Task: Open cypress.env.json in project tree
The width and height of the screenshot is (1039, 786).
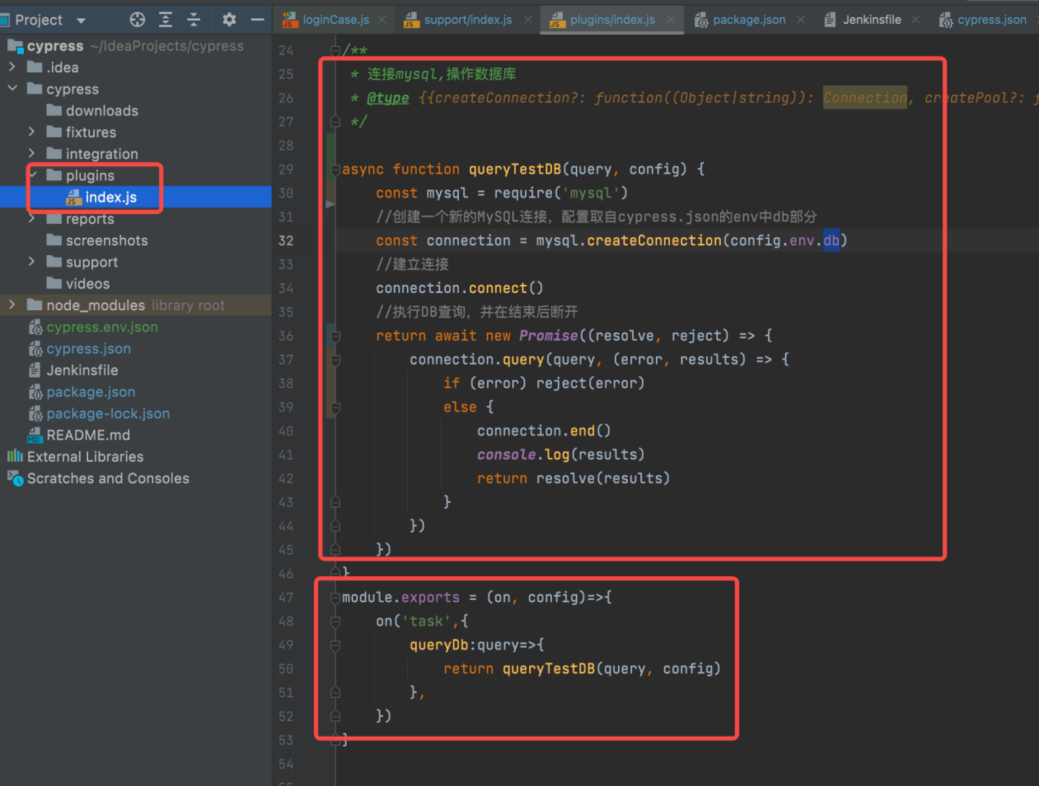Action: click(101, 327)
